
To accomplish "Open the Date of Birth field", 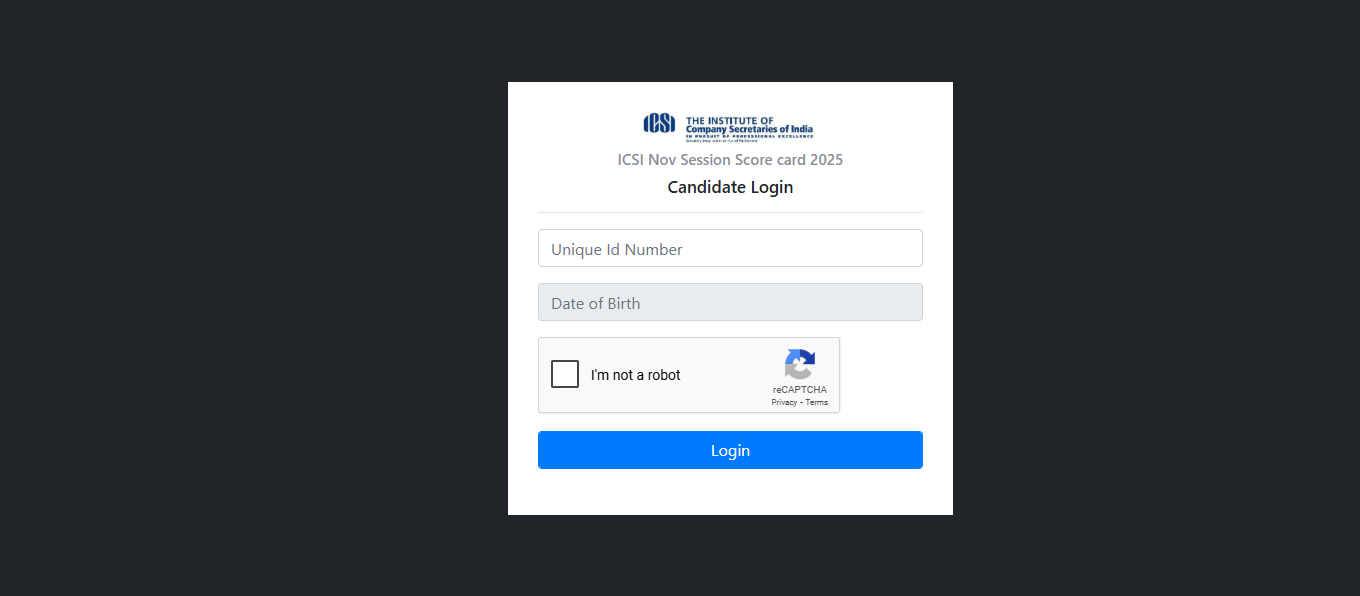I will coord(730,302).
